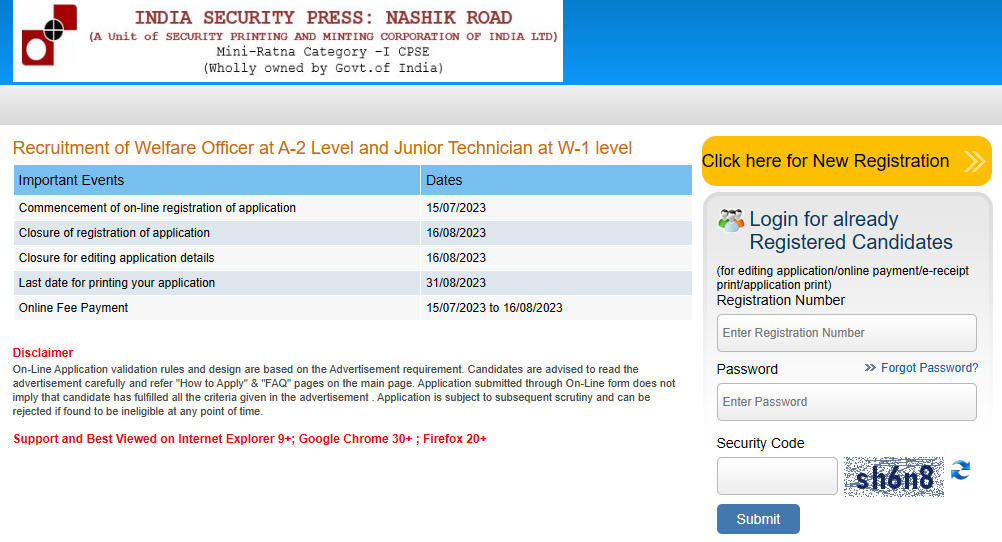Select the Dates column header
1002x542 pixels.
pos(557,180)
